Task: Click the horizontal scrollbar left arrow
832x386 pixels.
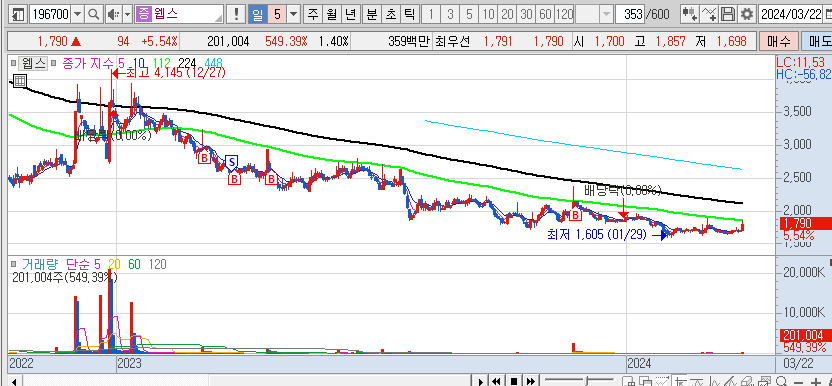Action: pos(14,381)
